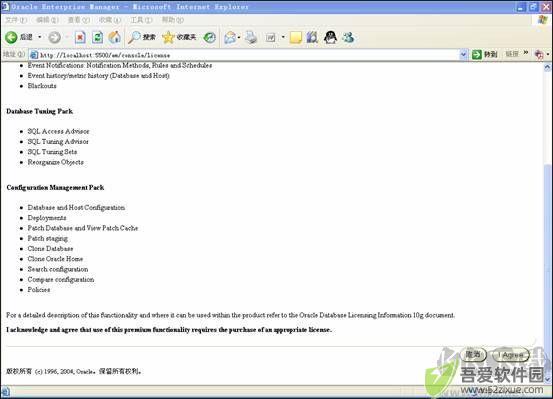The width and height of the screenshot is (553, 399).
Task: Open the History or Media round icon
Action: 210,37
